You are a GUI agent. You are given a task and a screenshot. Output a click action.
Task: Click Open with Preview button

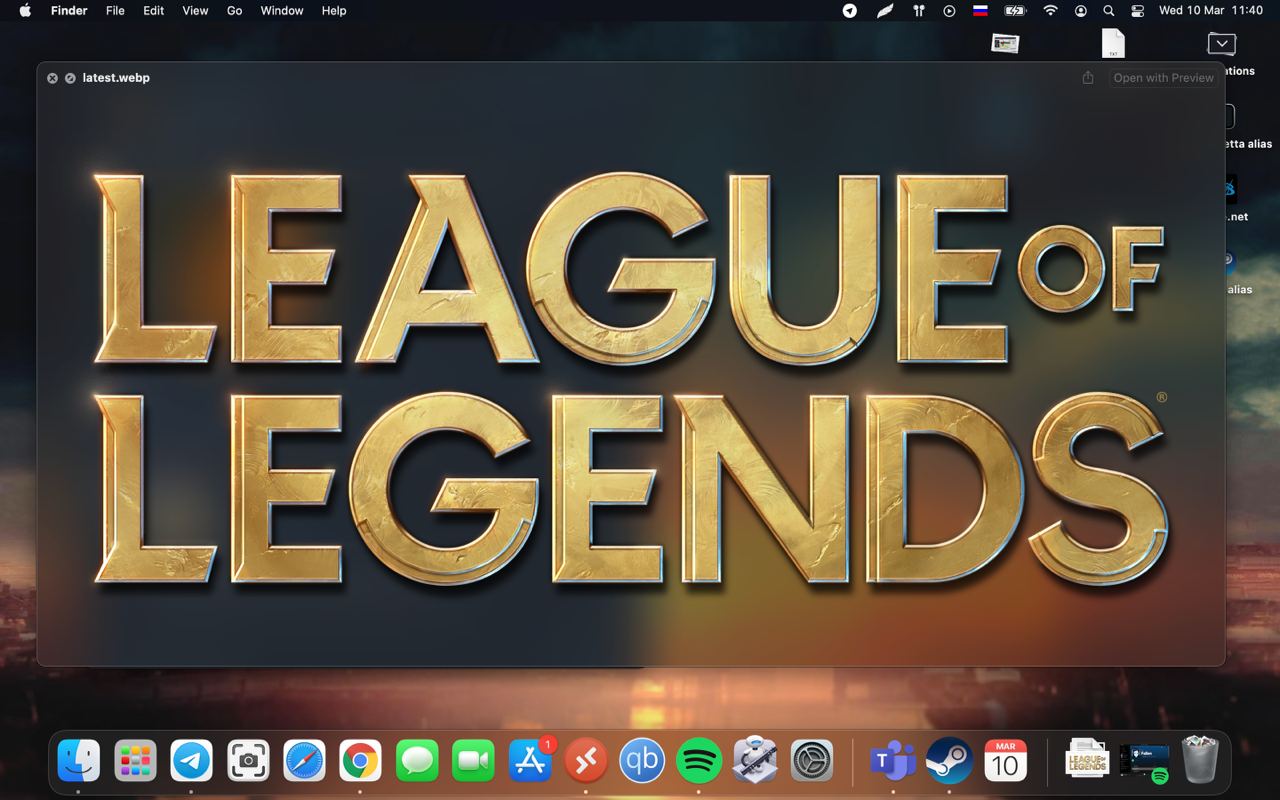pyautogui.click(x=1164, y=78)
